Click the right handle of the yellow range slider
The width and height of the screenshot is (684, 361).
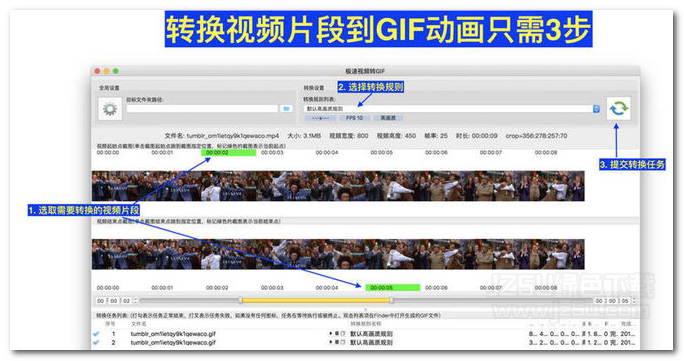pos(391,300)
